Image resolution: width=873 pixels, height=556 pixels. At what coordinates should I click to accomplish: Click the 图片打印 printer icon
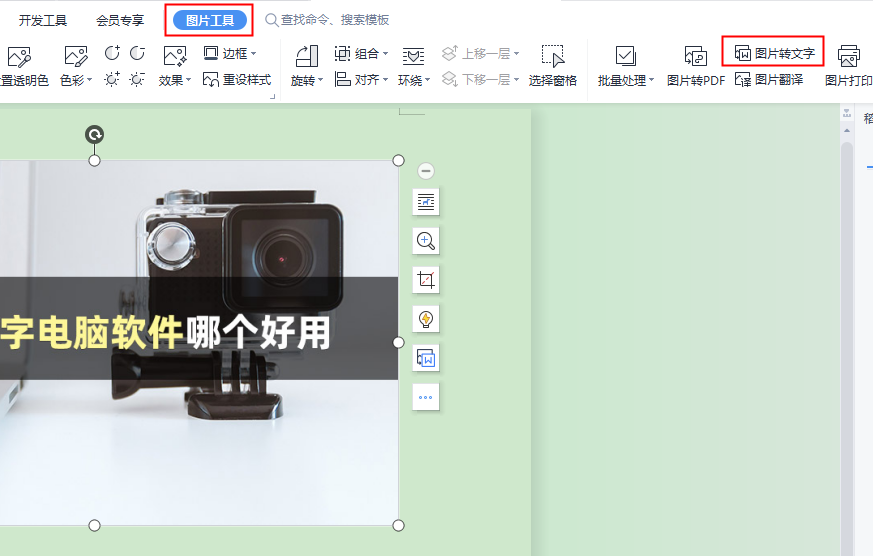849,56
